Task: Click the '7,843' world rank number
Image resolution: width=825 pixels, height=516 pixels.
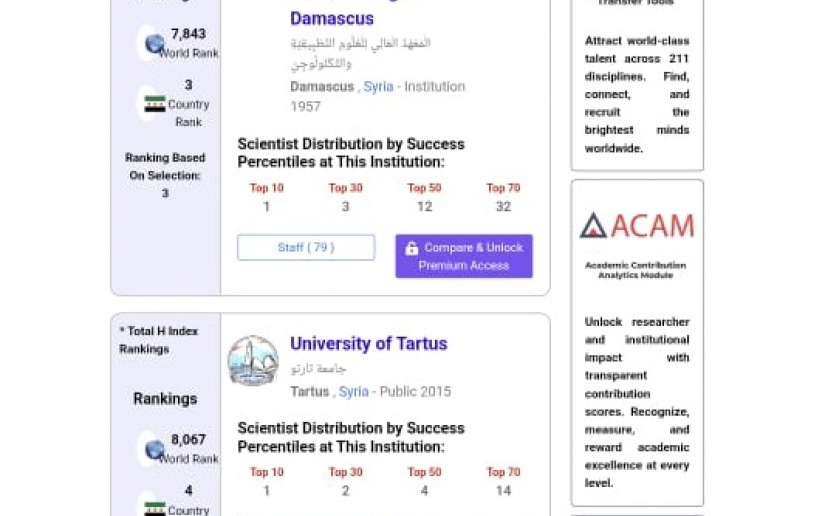Action: click(188, 34)
